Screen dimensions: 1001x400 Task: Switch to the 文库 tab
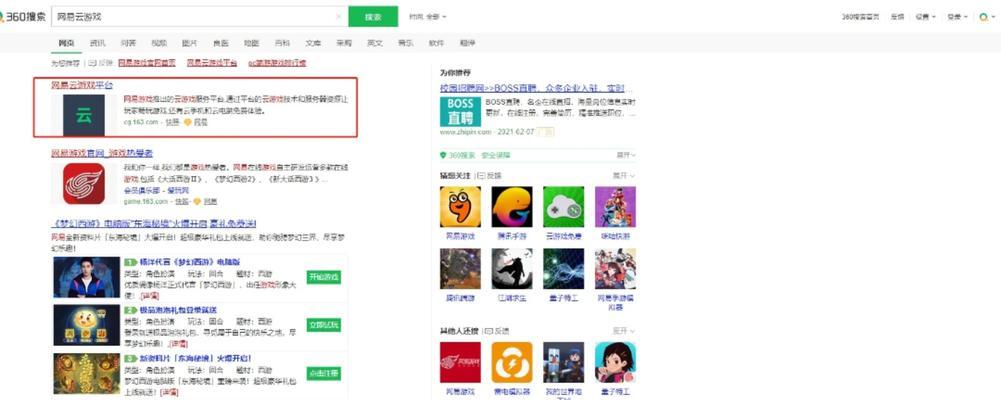313,43
